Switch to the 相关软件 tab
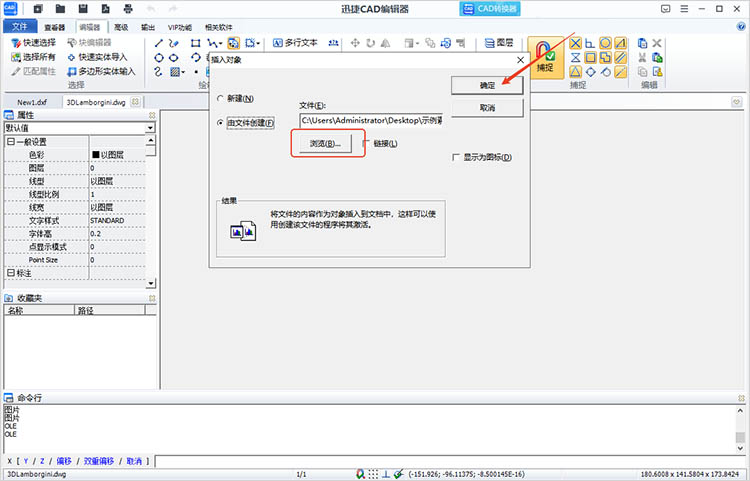 pyautogui.click(x=219, y=27)
